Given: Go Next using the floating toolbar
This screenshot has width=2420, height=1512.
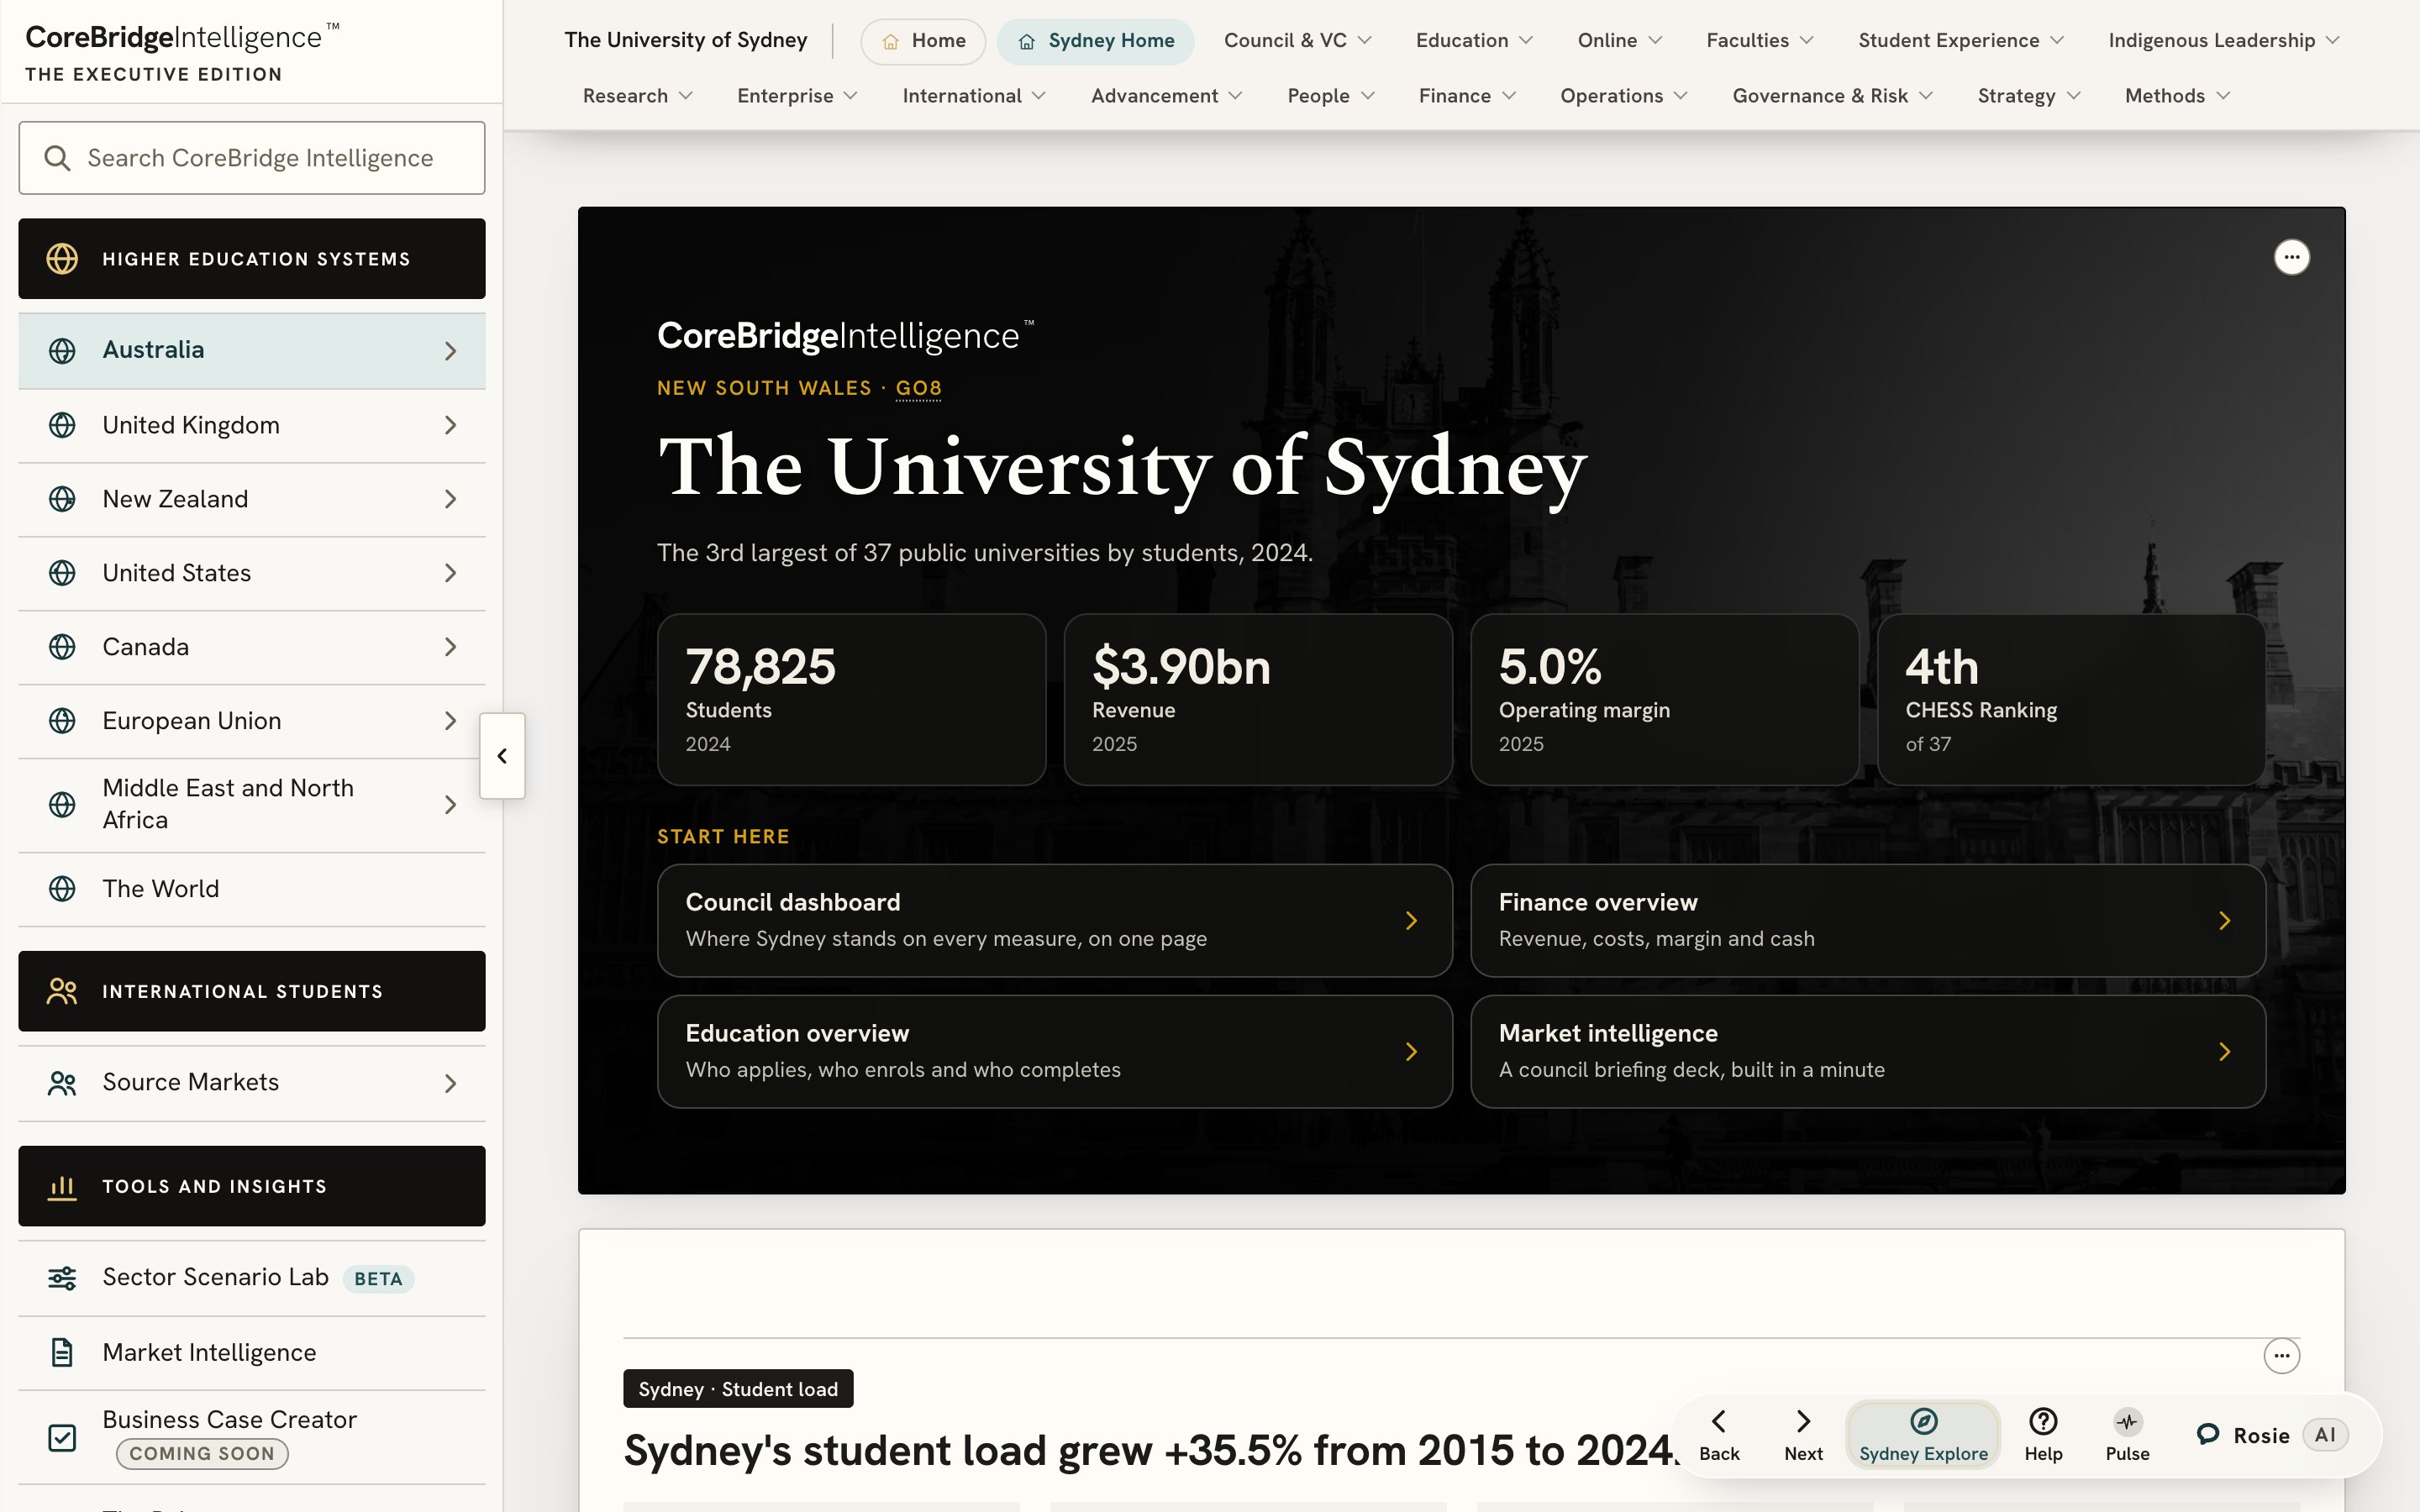Looking at the screenshot, I should pos(1803,1436).
